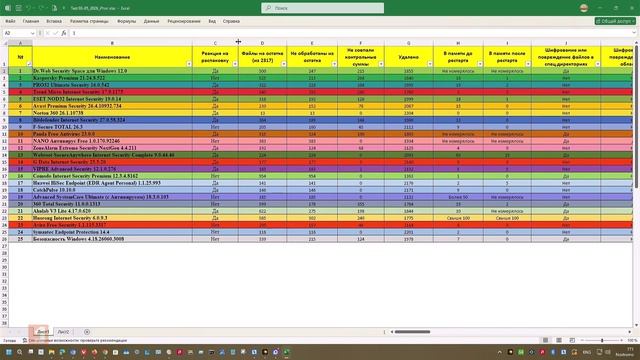Switch to the Вставка ribbon tab
Viewport: 640px width, 360px height.
pos(54,21)
